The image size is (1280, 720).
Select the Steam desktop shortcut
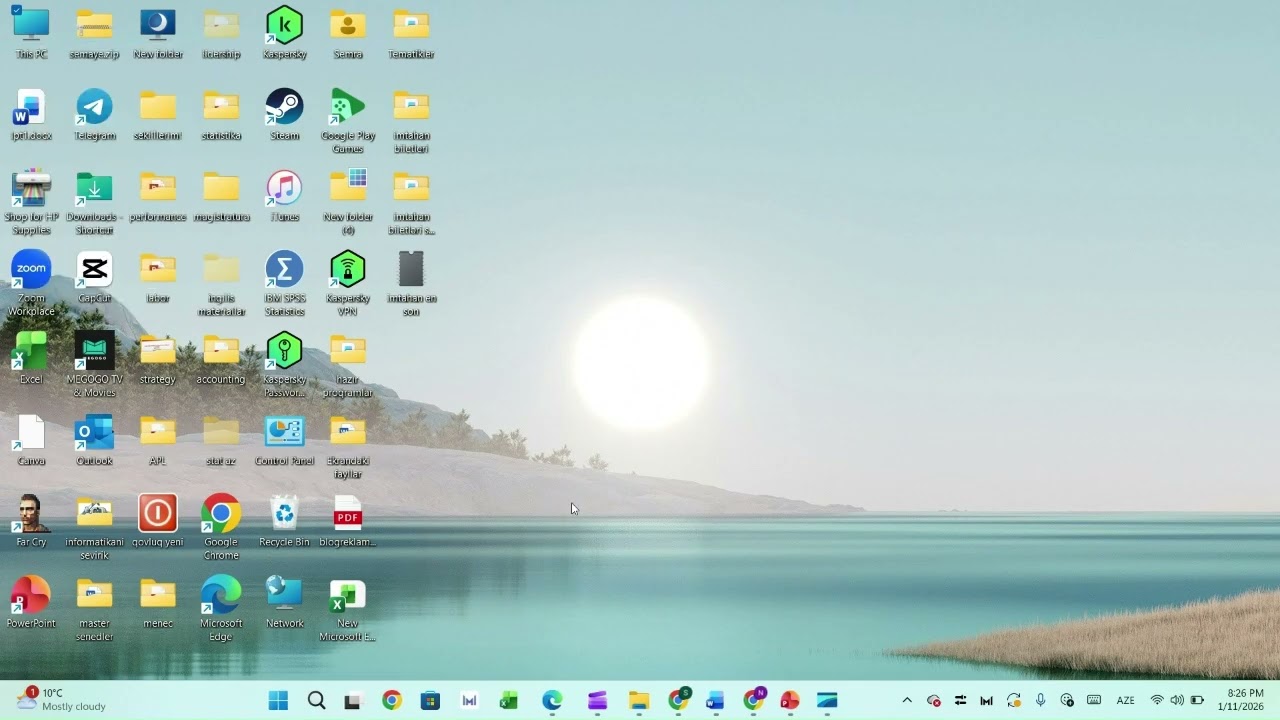pyautogui.click(x=284, y=114)
